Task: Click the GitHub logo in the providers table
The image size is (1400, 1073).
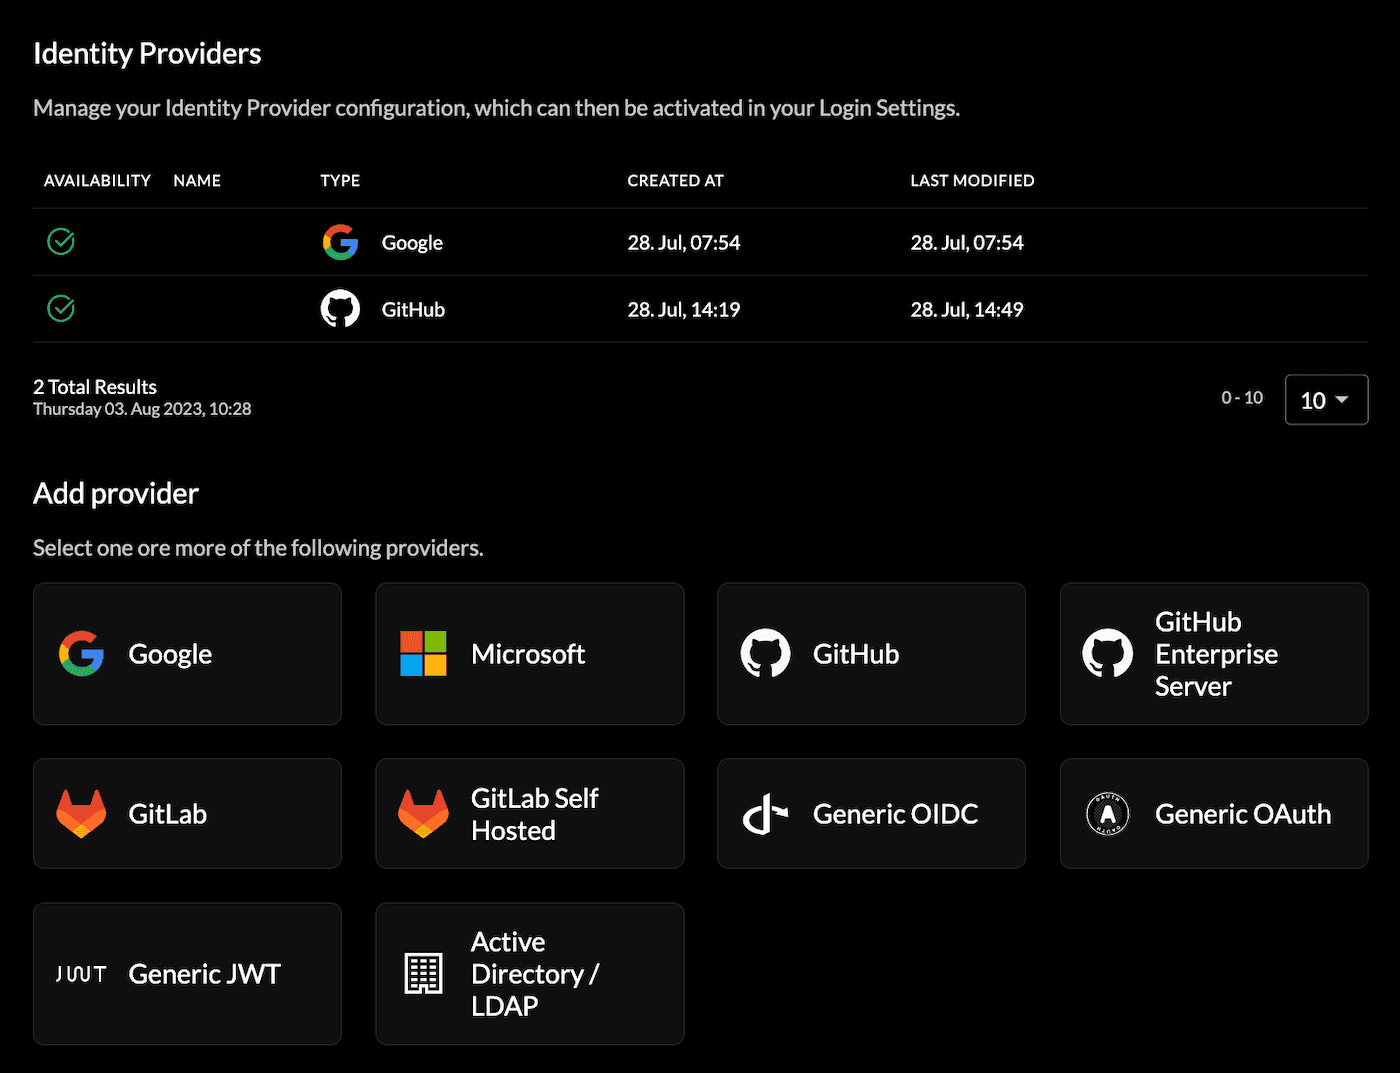Action: coord(340,309)
